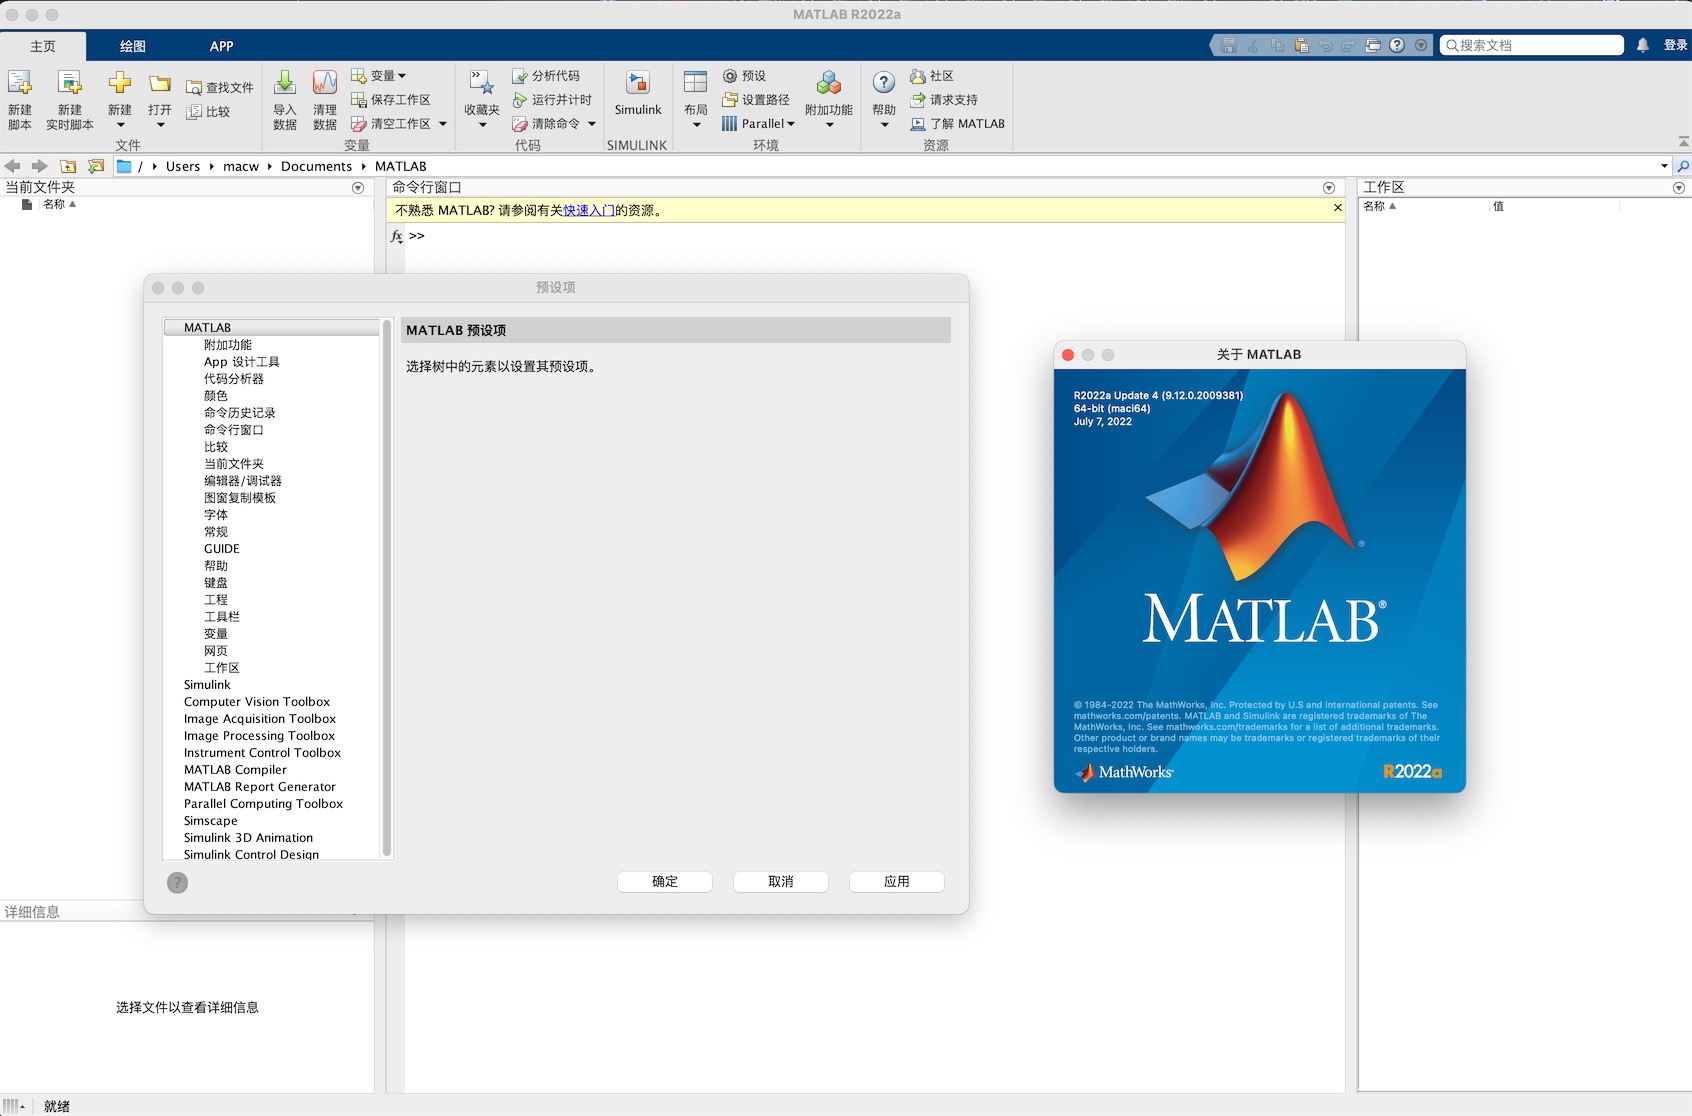Click Save Workspace (保存工作区)
Viewport: 1692px width, 1116px height.
pos(391,100)
